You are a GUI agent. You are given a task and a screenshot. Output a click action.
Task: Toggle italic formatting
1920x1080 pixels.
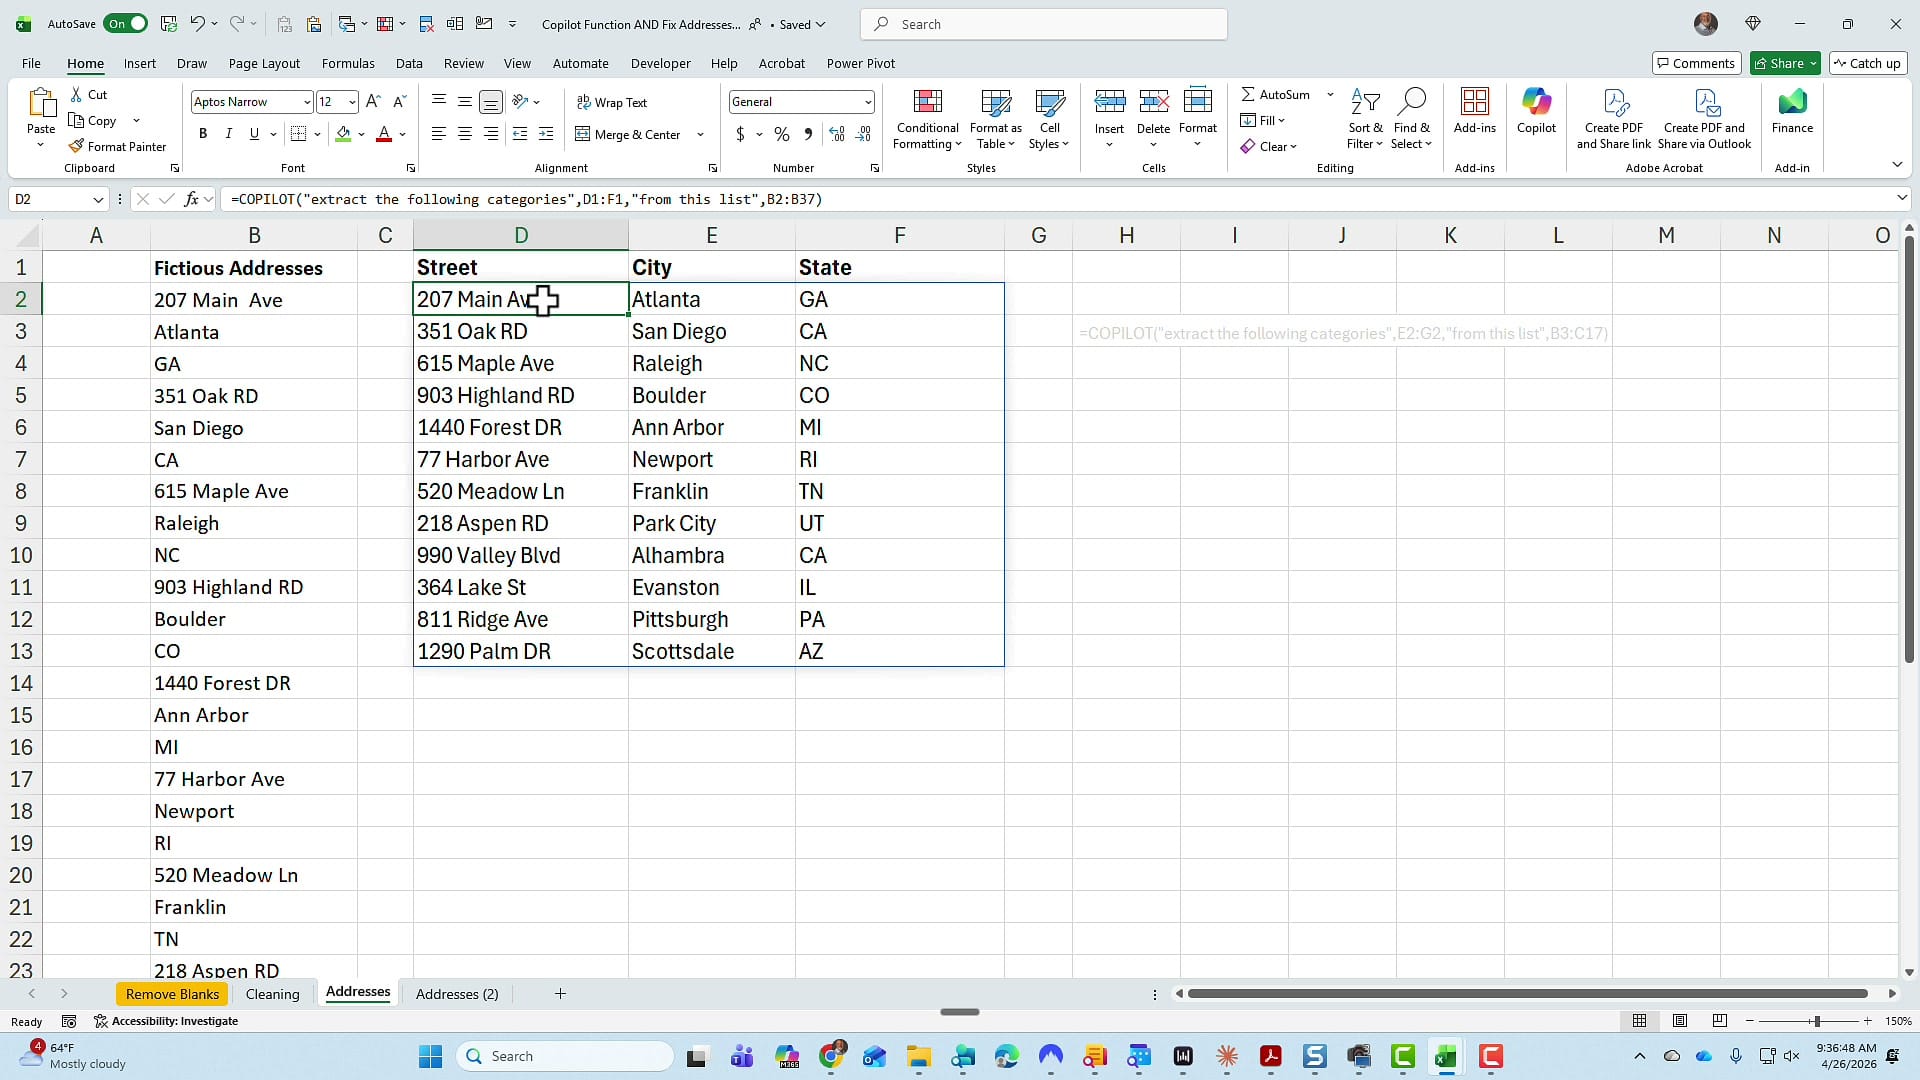tap(228, 133)
